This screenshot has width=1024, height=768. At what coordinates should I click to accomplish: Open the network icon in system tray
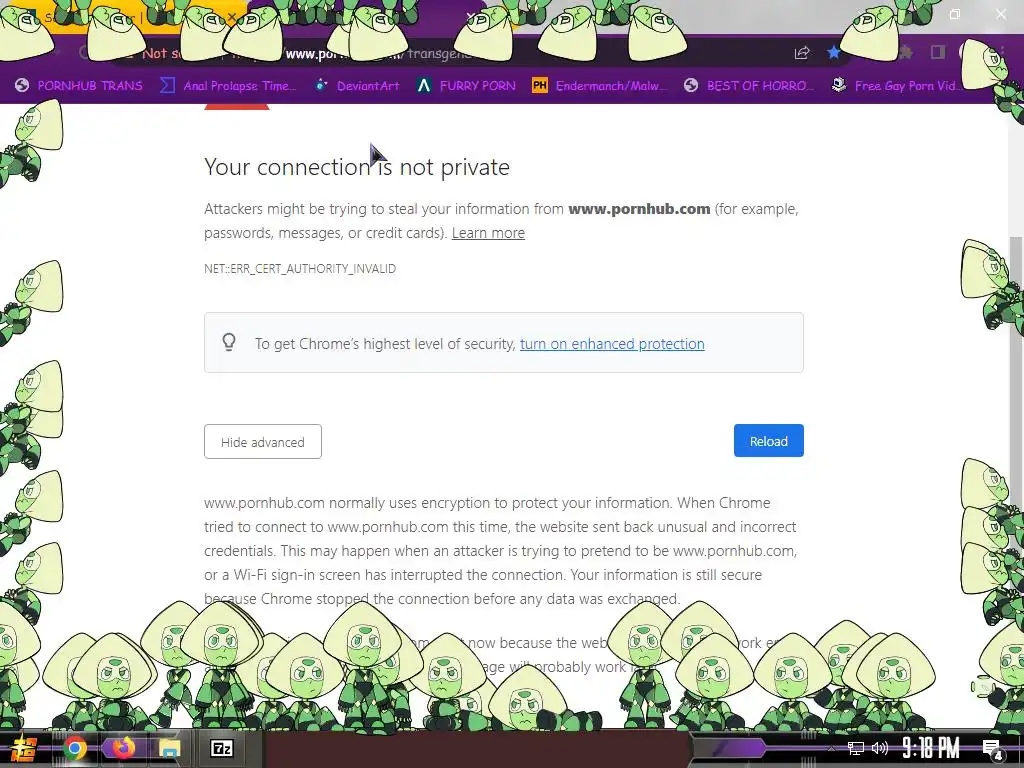pos(856,748)
